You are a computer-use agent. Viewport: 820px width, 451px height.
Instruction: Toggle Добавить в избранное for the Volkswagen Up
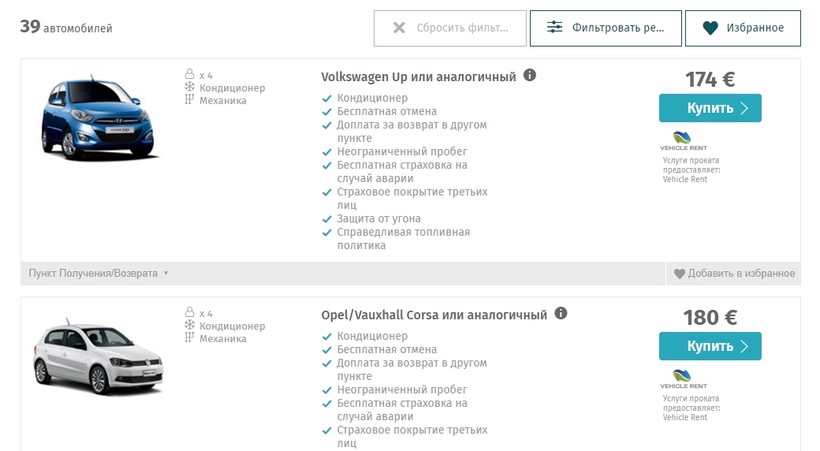(x=734, y=273)
